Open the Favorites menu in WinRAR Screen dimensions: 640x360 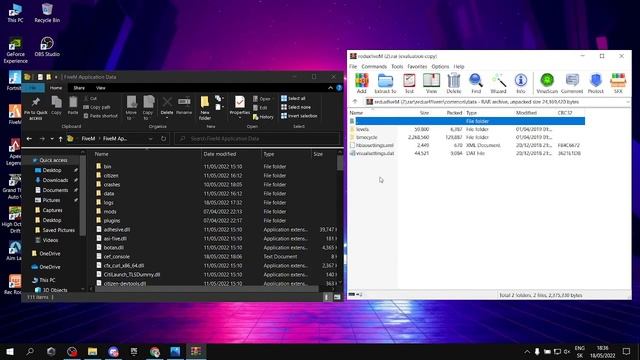417,67
